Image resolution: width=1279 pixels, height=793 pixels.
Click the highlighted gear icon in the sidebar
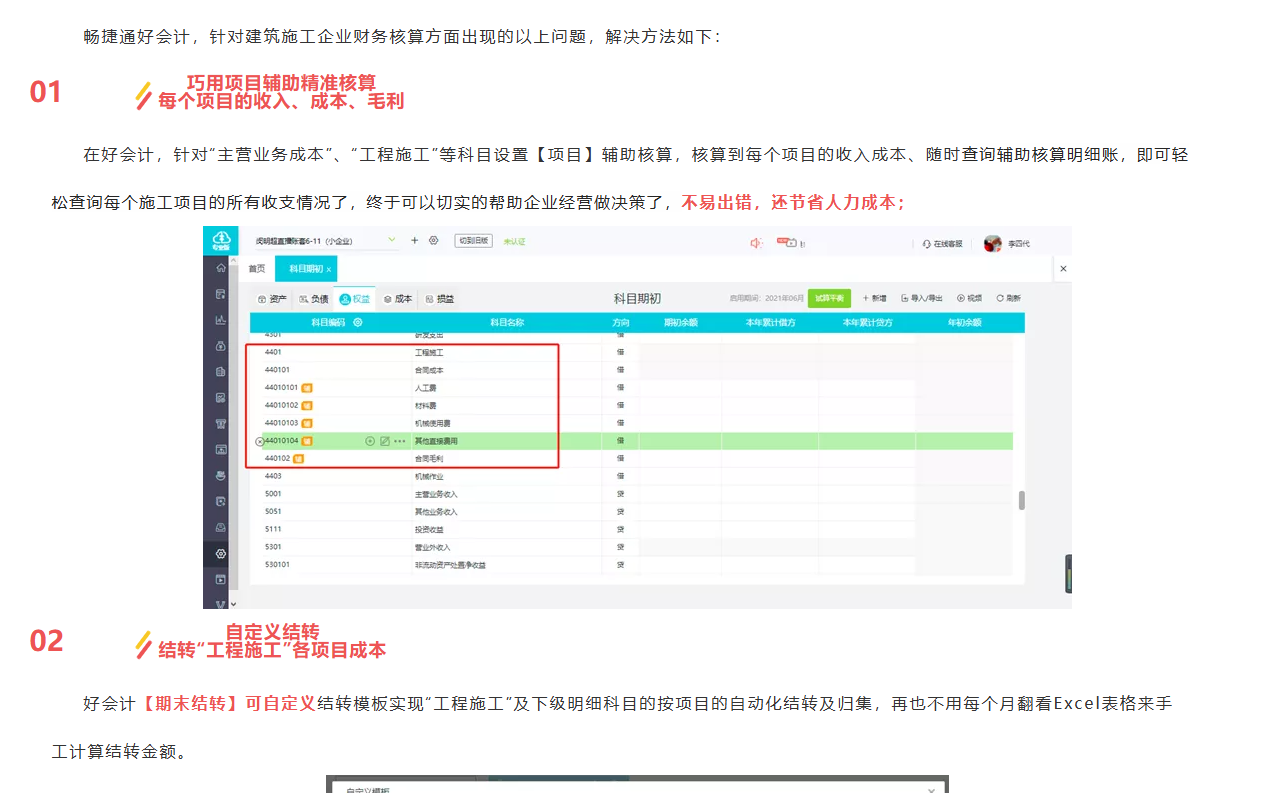click(x=221, y=554)
